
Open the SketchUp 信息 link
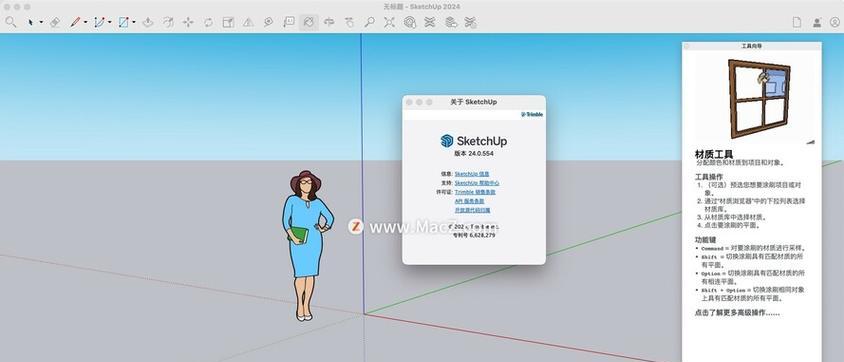472,174
